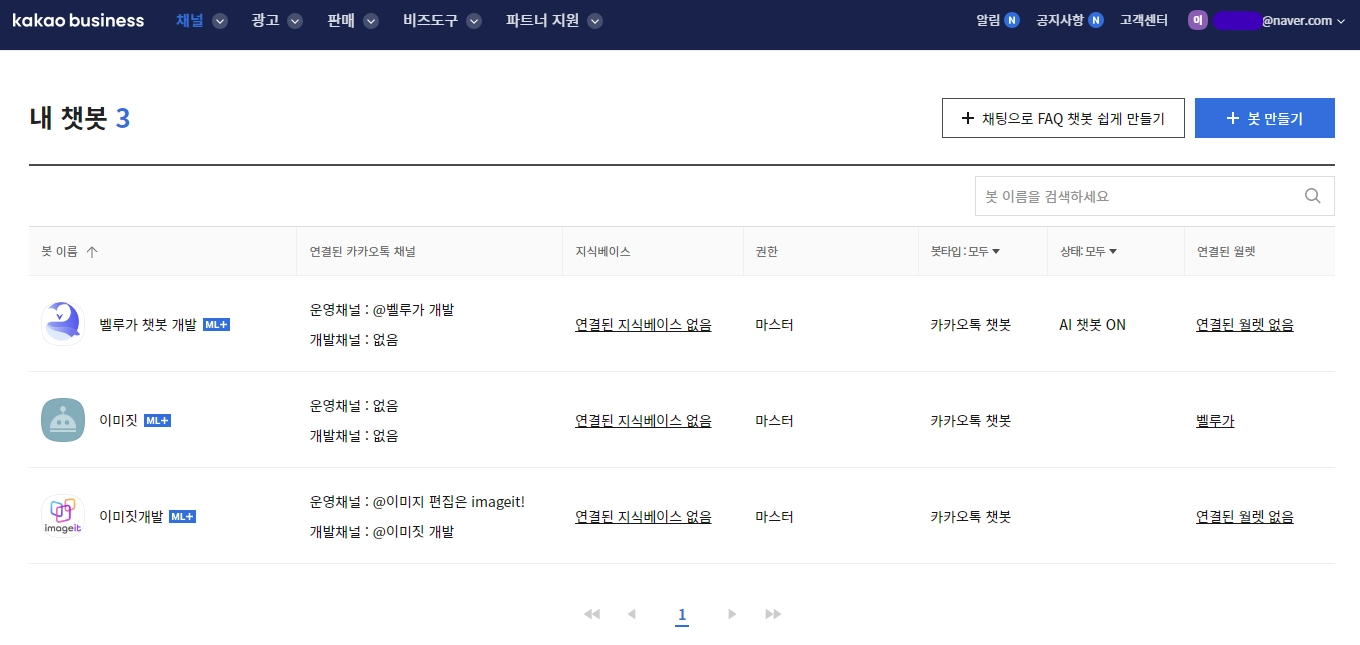The width and height of the screenshot is (1360, 645).
Task: Open the 비즈도구 menu
Action: coord(431,20)
